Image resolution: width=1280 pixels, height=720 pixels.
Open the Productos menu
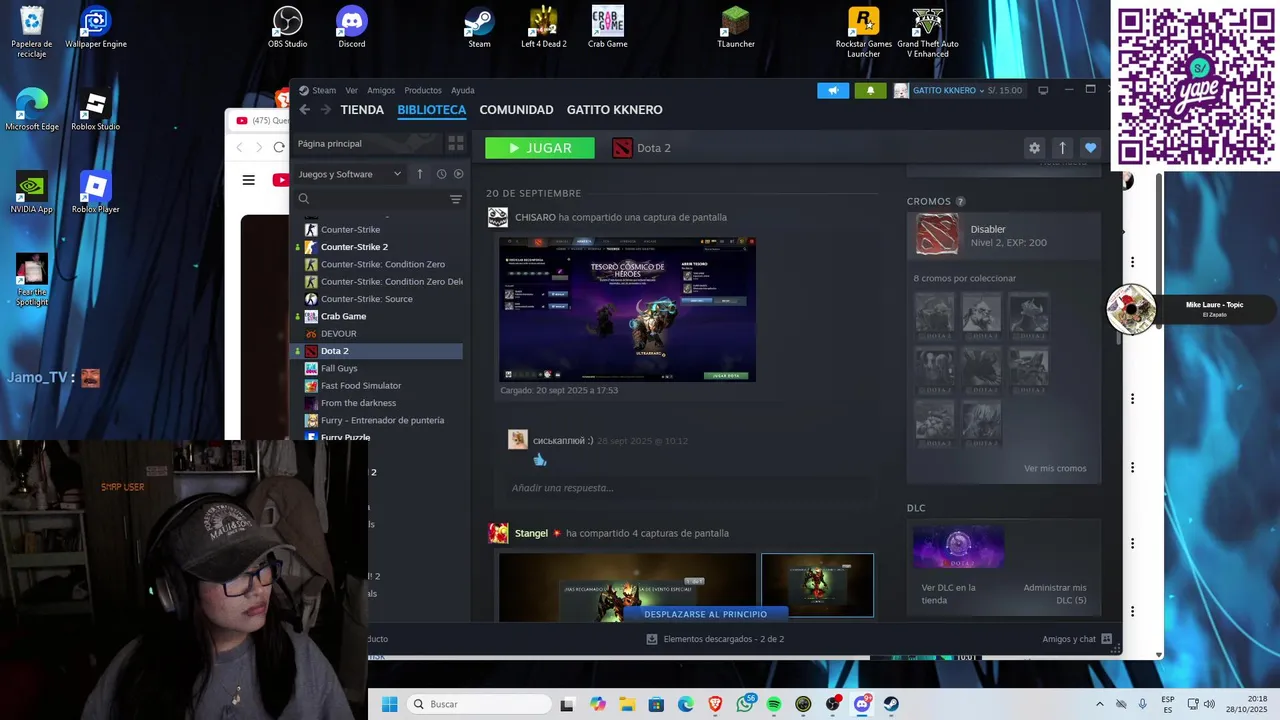pos(423,90)
